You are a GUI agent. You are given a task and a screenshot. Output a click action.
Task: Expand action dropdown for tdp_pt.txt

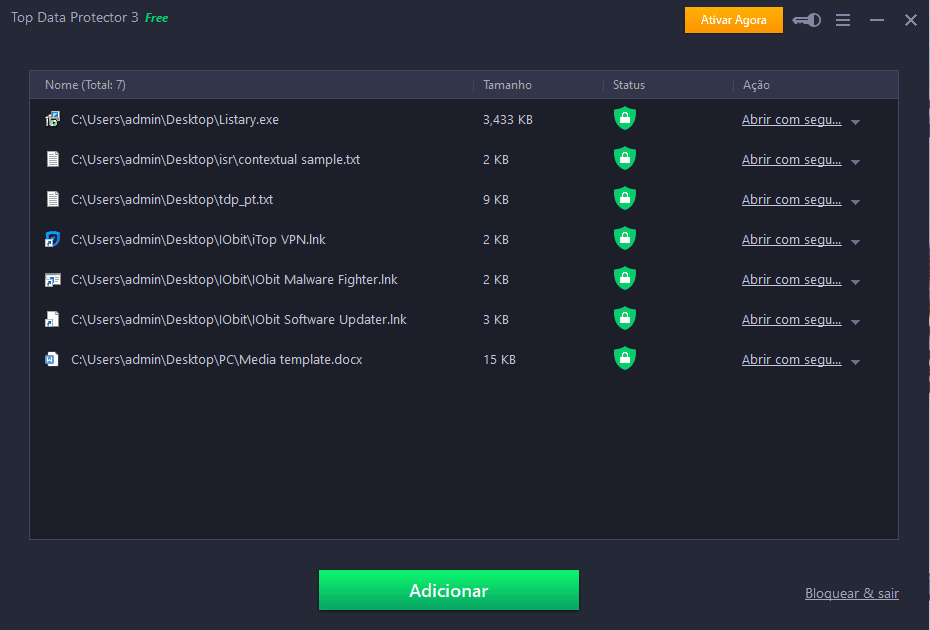pos(855,202)
